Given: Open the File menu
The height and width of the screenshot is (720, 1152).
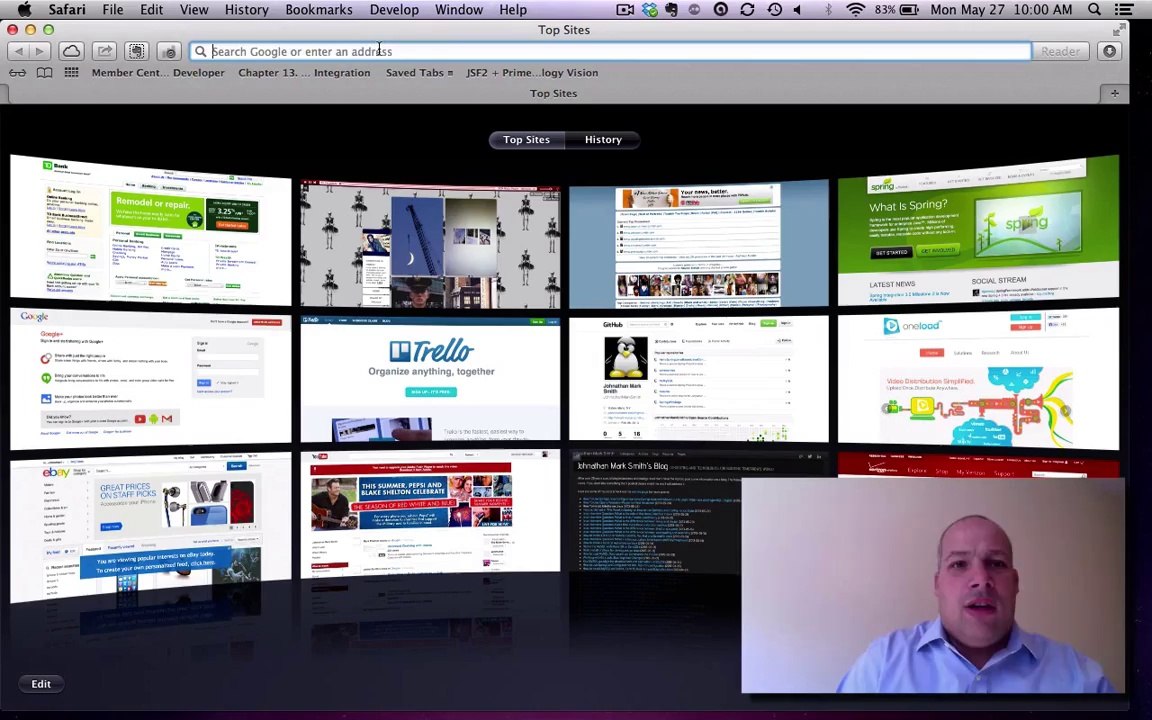Looking at the screenshot, I should [x=112, y=10].
